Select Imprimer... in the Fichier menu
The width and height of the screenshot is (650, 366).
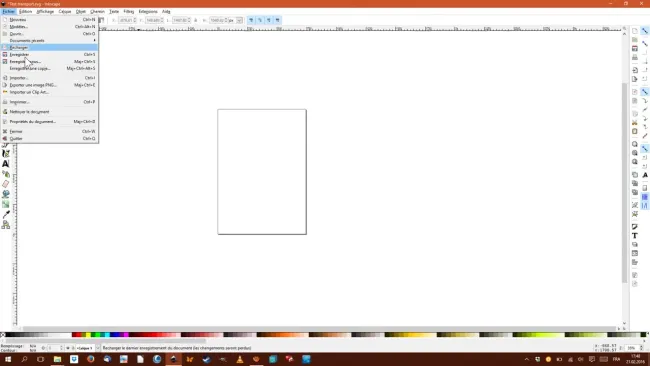49,102
